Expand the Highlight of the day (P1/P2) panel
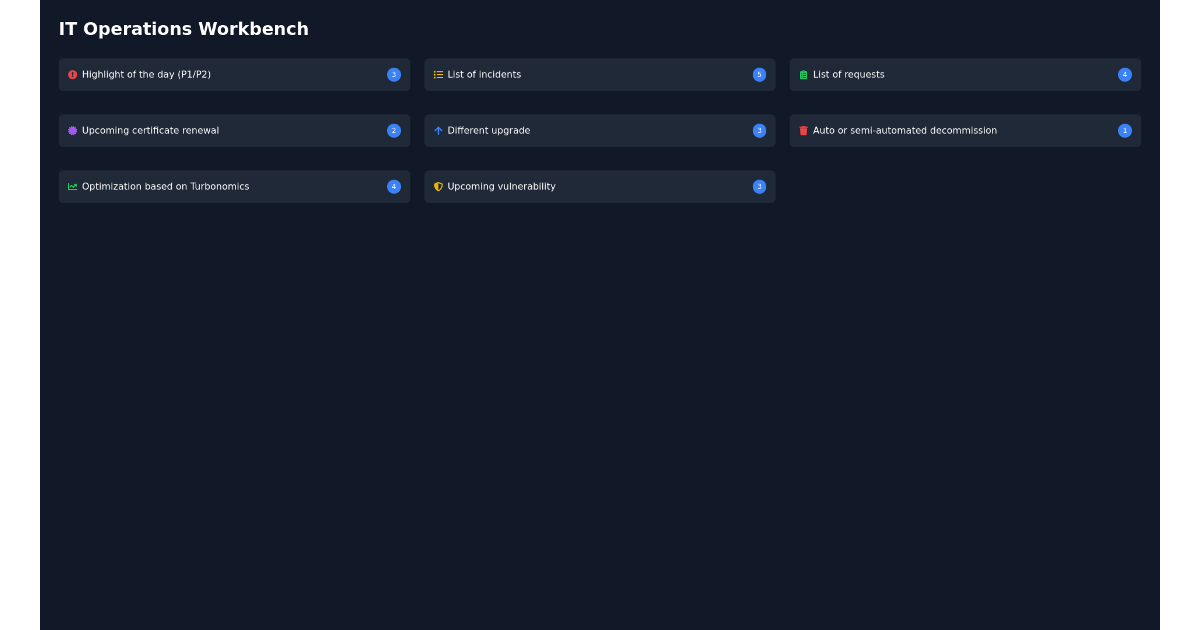 [x=234, y=74]
